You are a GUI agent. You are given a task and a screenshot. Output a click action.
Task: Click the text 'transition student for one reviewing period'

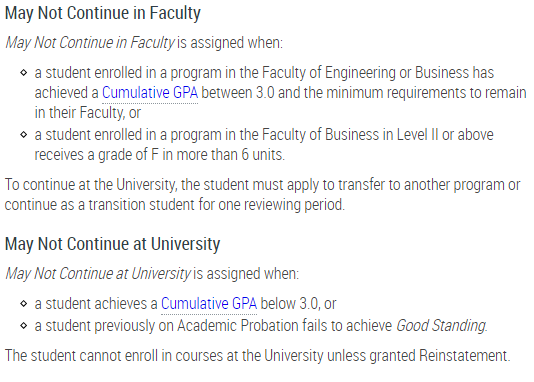[x=216, y=205]
